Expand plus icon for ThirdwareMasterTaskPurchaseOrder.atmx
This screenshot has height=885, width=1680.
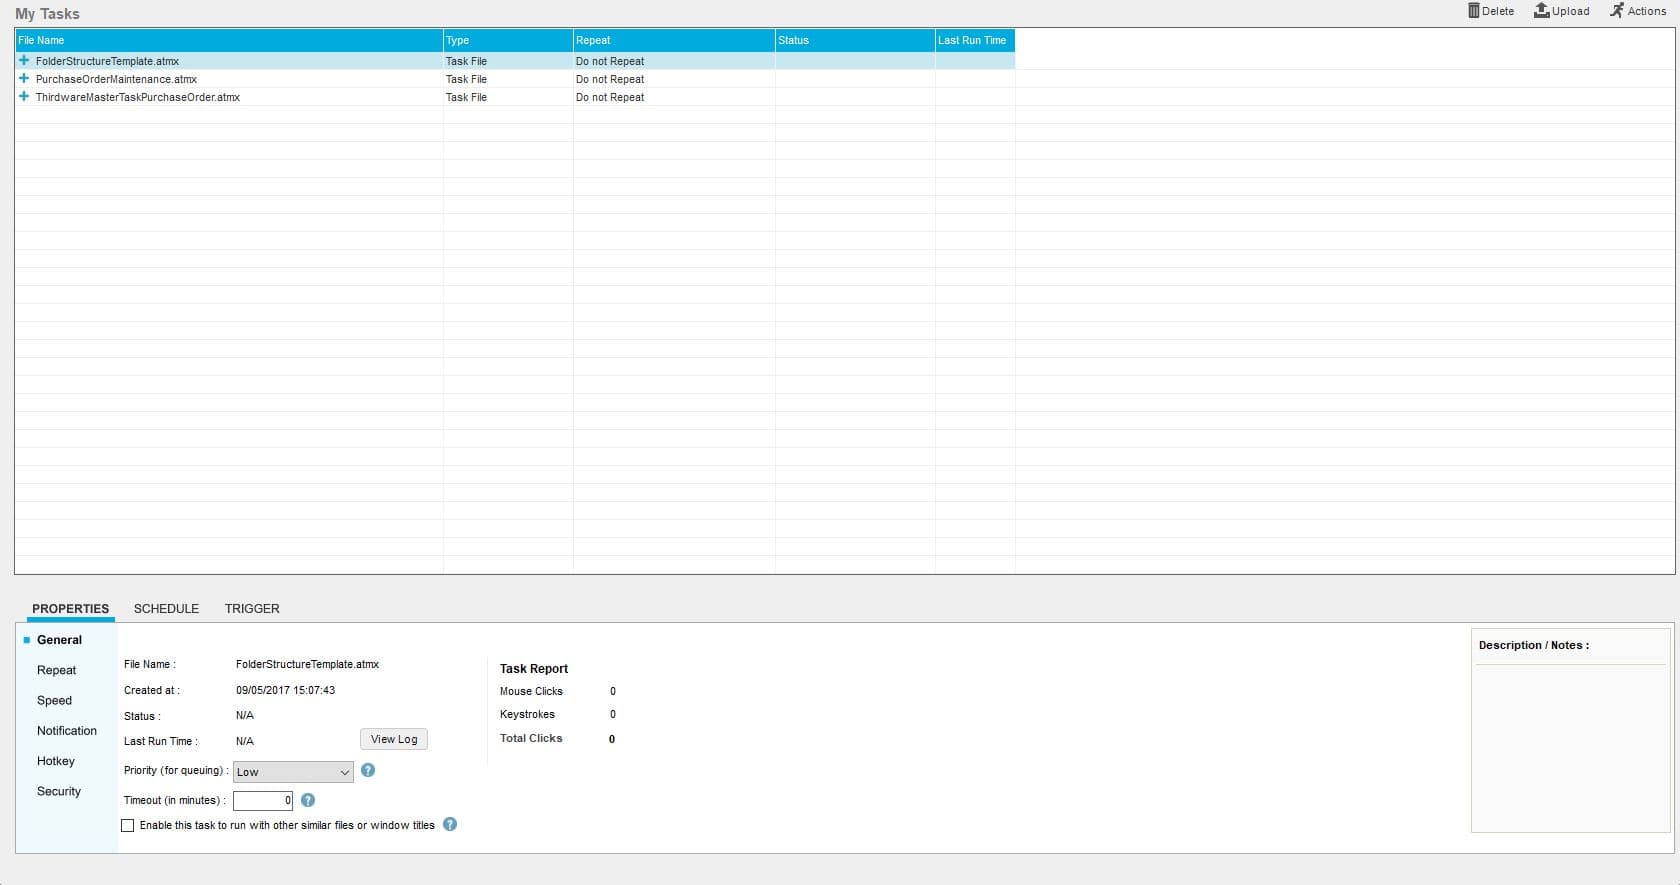click(24, 96)
